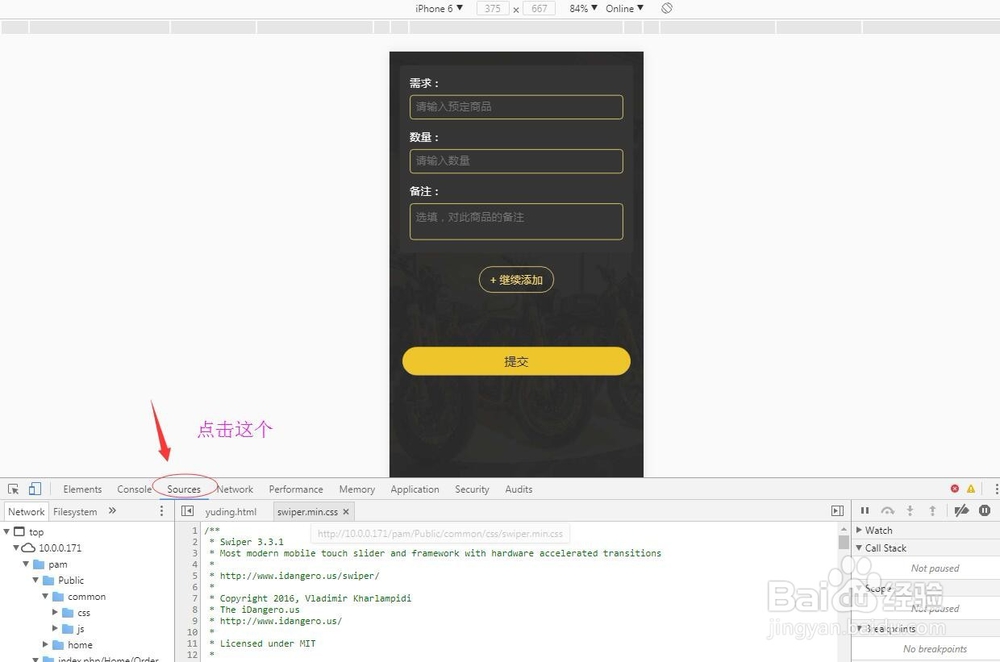
Task: Collapse the Call Stack section
Action: click(x=859, y=547)
